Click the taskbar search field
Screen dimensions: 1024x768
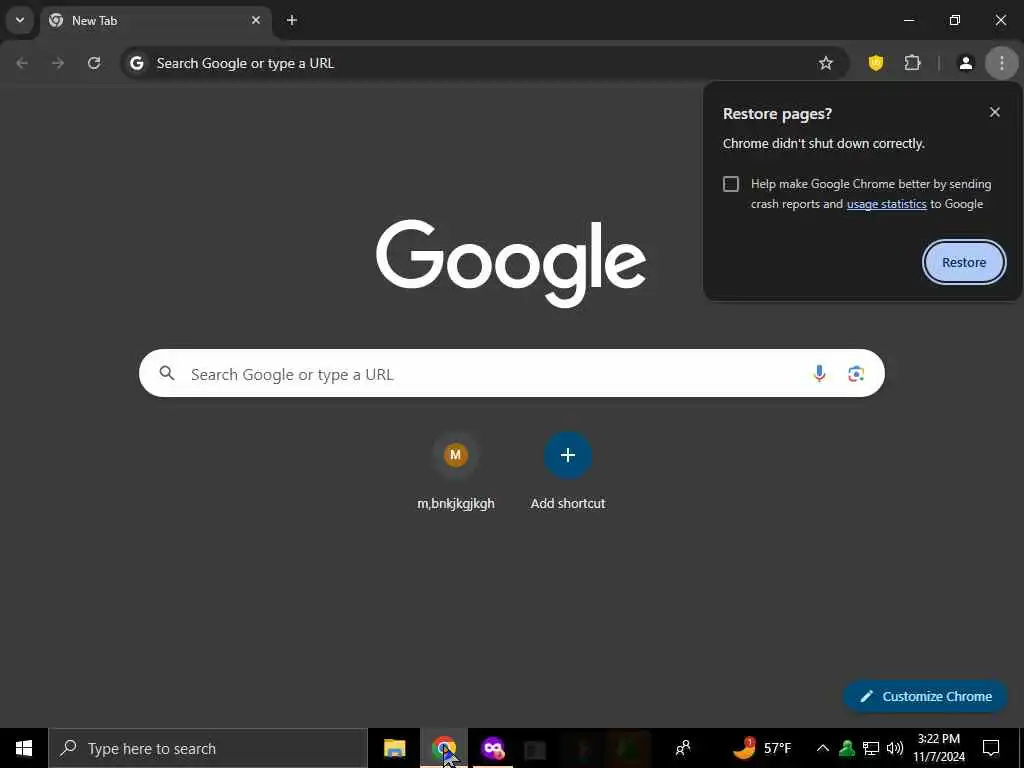pyautogui.click(x=208, y=748)
